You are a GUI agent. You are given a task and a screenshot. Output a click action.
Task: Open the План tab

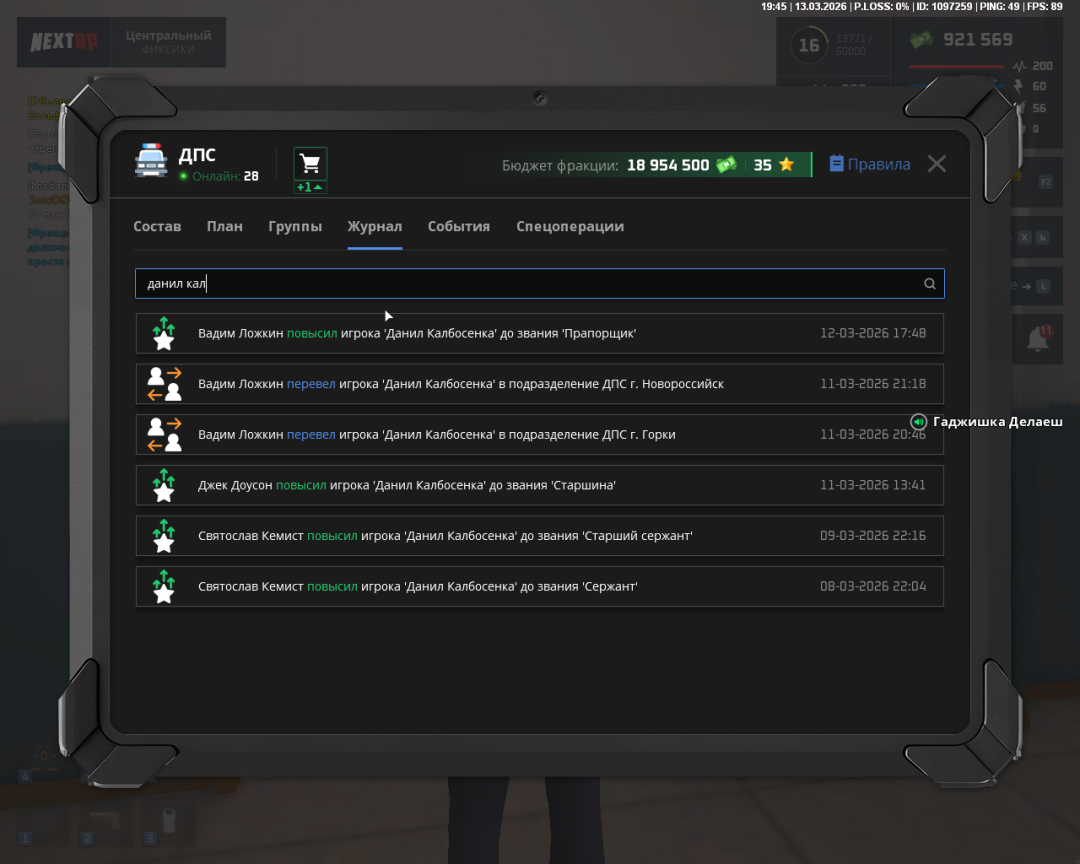coord(224,226)
